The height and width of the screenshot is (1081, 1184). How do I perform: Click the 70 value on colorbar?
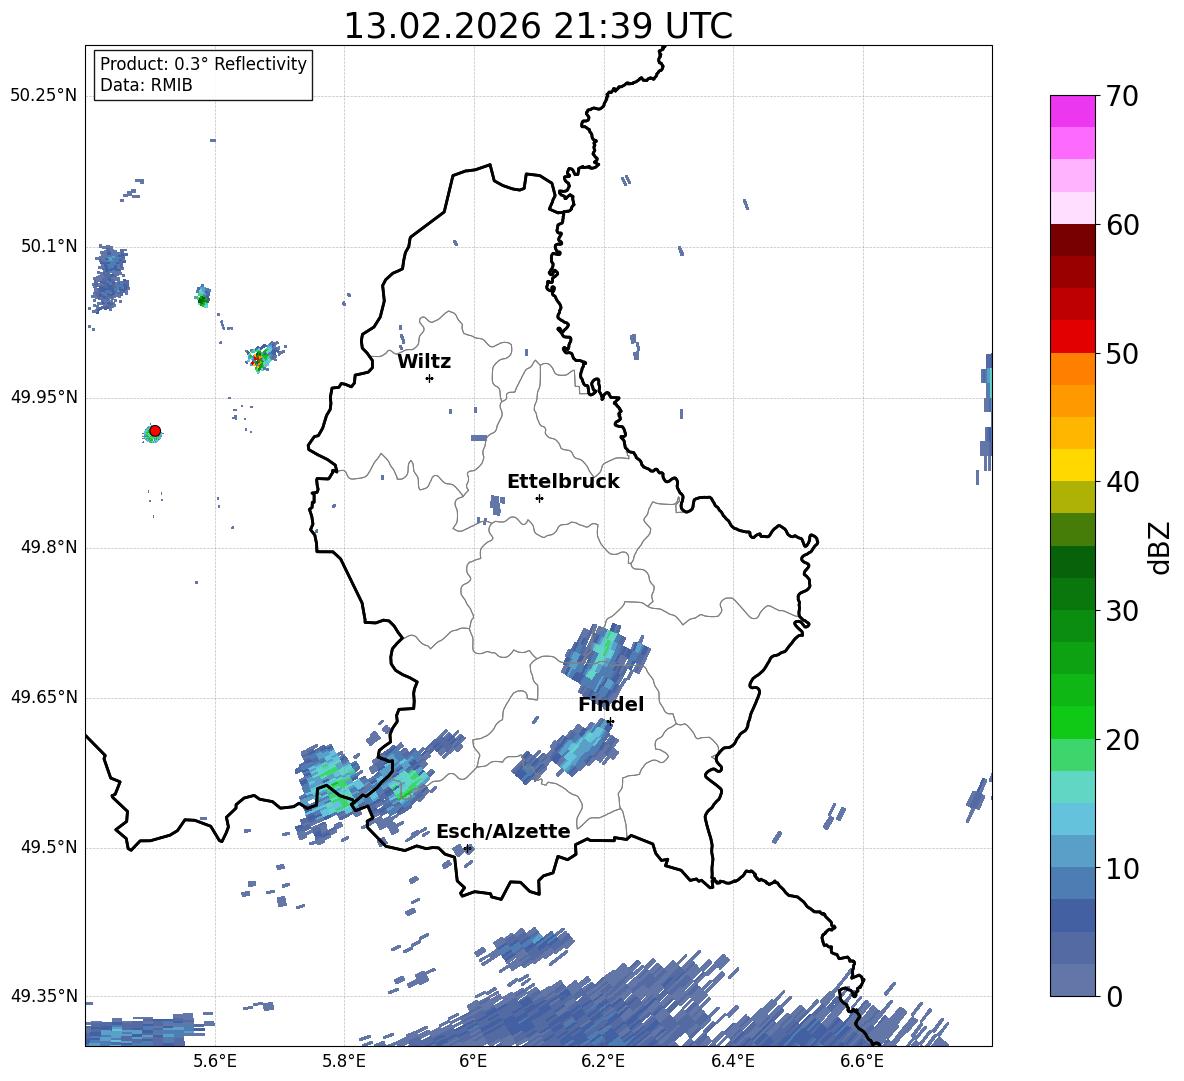pos(1122,97)
